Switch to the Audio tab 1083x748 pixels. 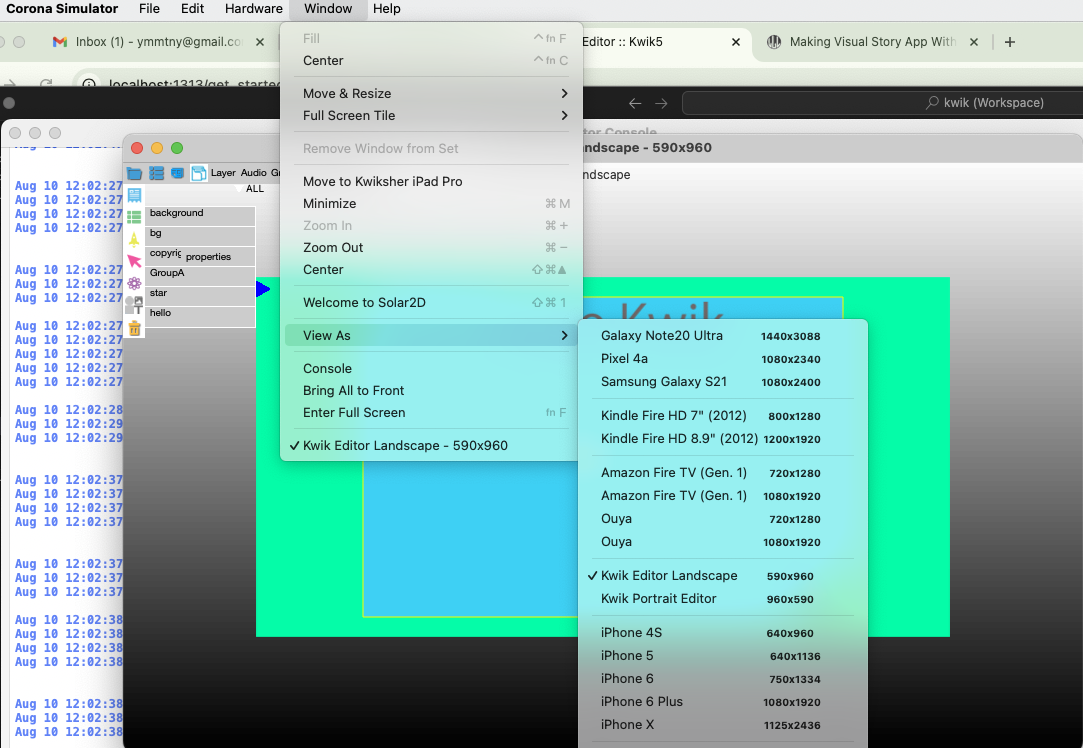point(253,173)
